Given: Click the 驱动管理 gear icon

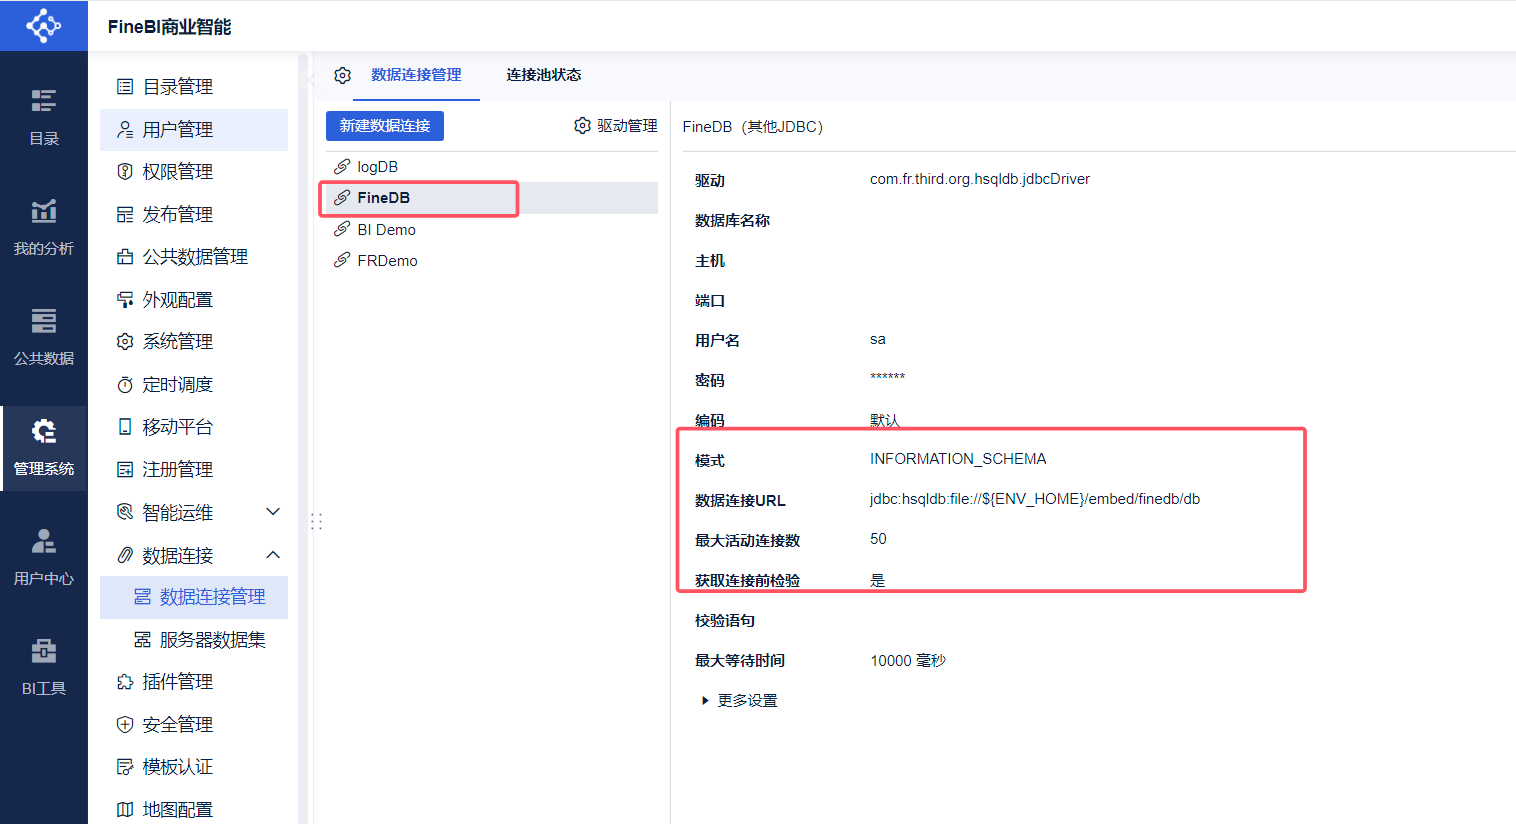Looking at the screenshot, I should [582, 125].
